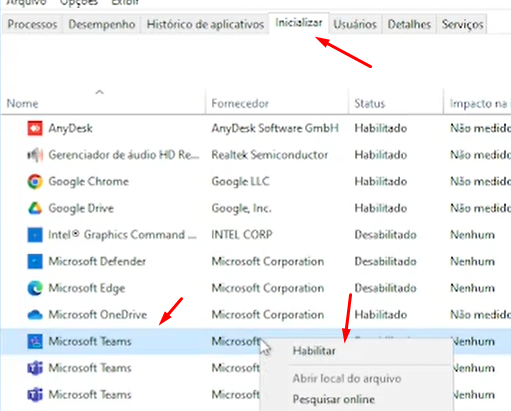The width and height of the screenshot is (511, 411).
Task: Click Nenhum impact in Microsoft Edge row
Action: (x=472, y=288)
